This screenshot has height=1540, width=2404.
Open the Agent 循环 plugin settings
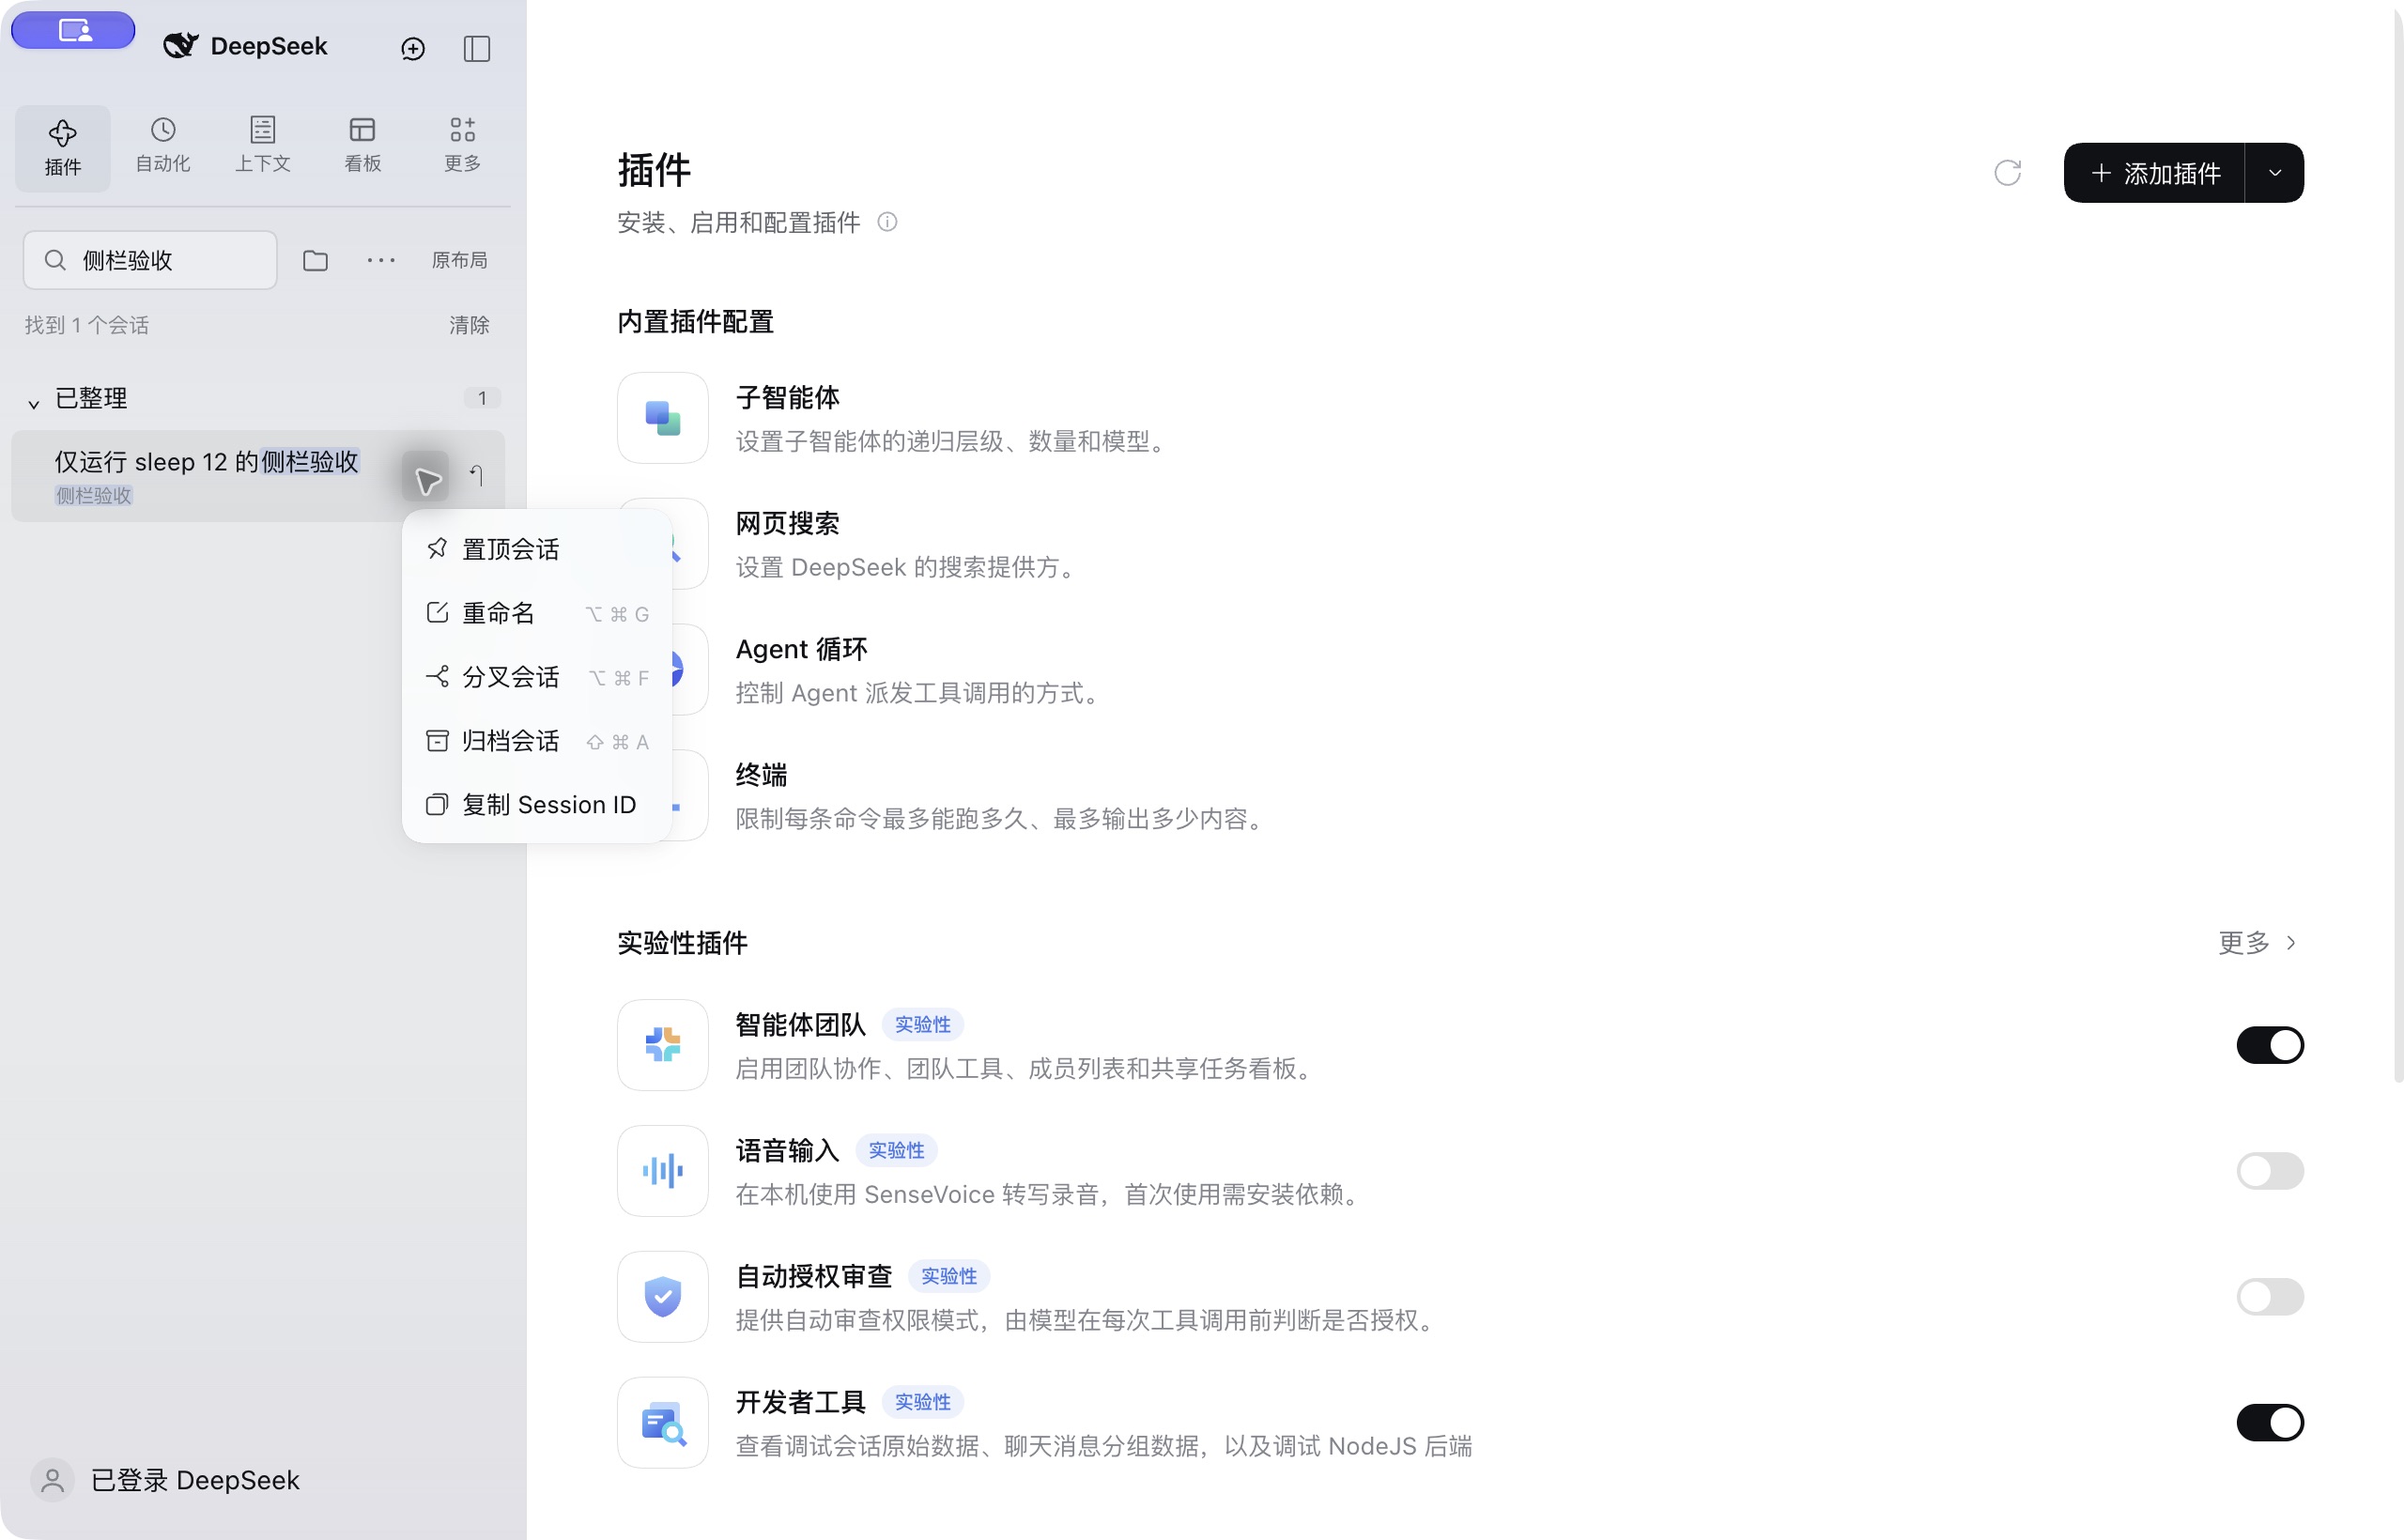(x=1000, y=670)
